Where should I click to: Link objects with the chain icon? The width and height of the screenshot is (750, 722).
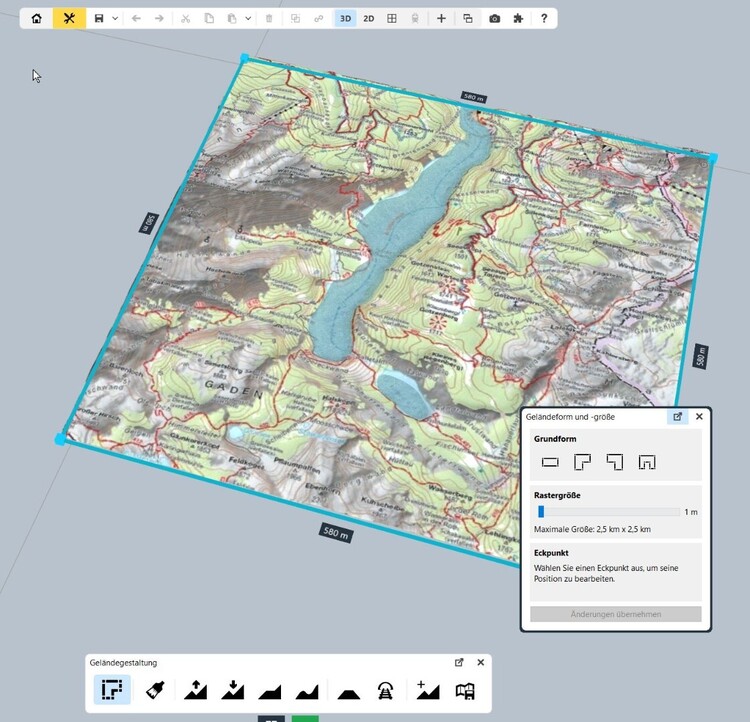319,19
